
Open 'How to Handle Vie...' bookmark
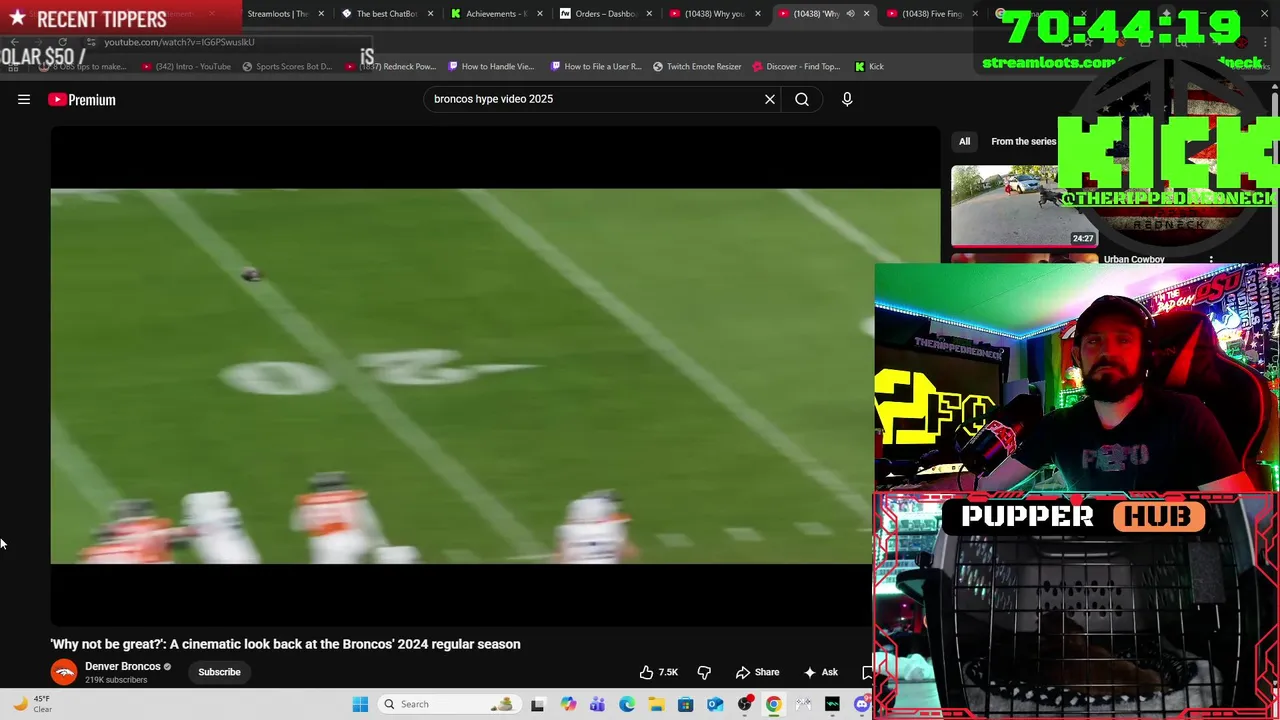491,66
